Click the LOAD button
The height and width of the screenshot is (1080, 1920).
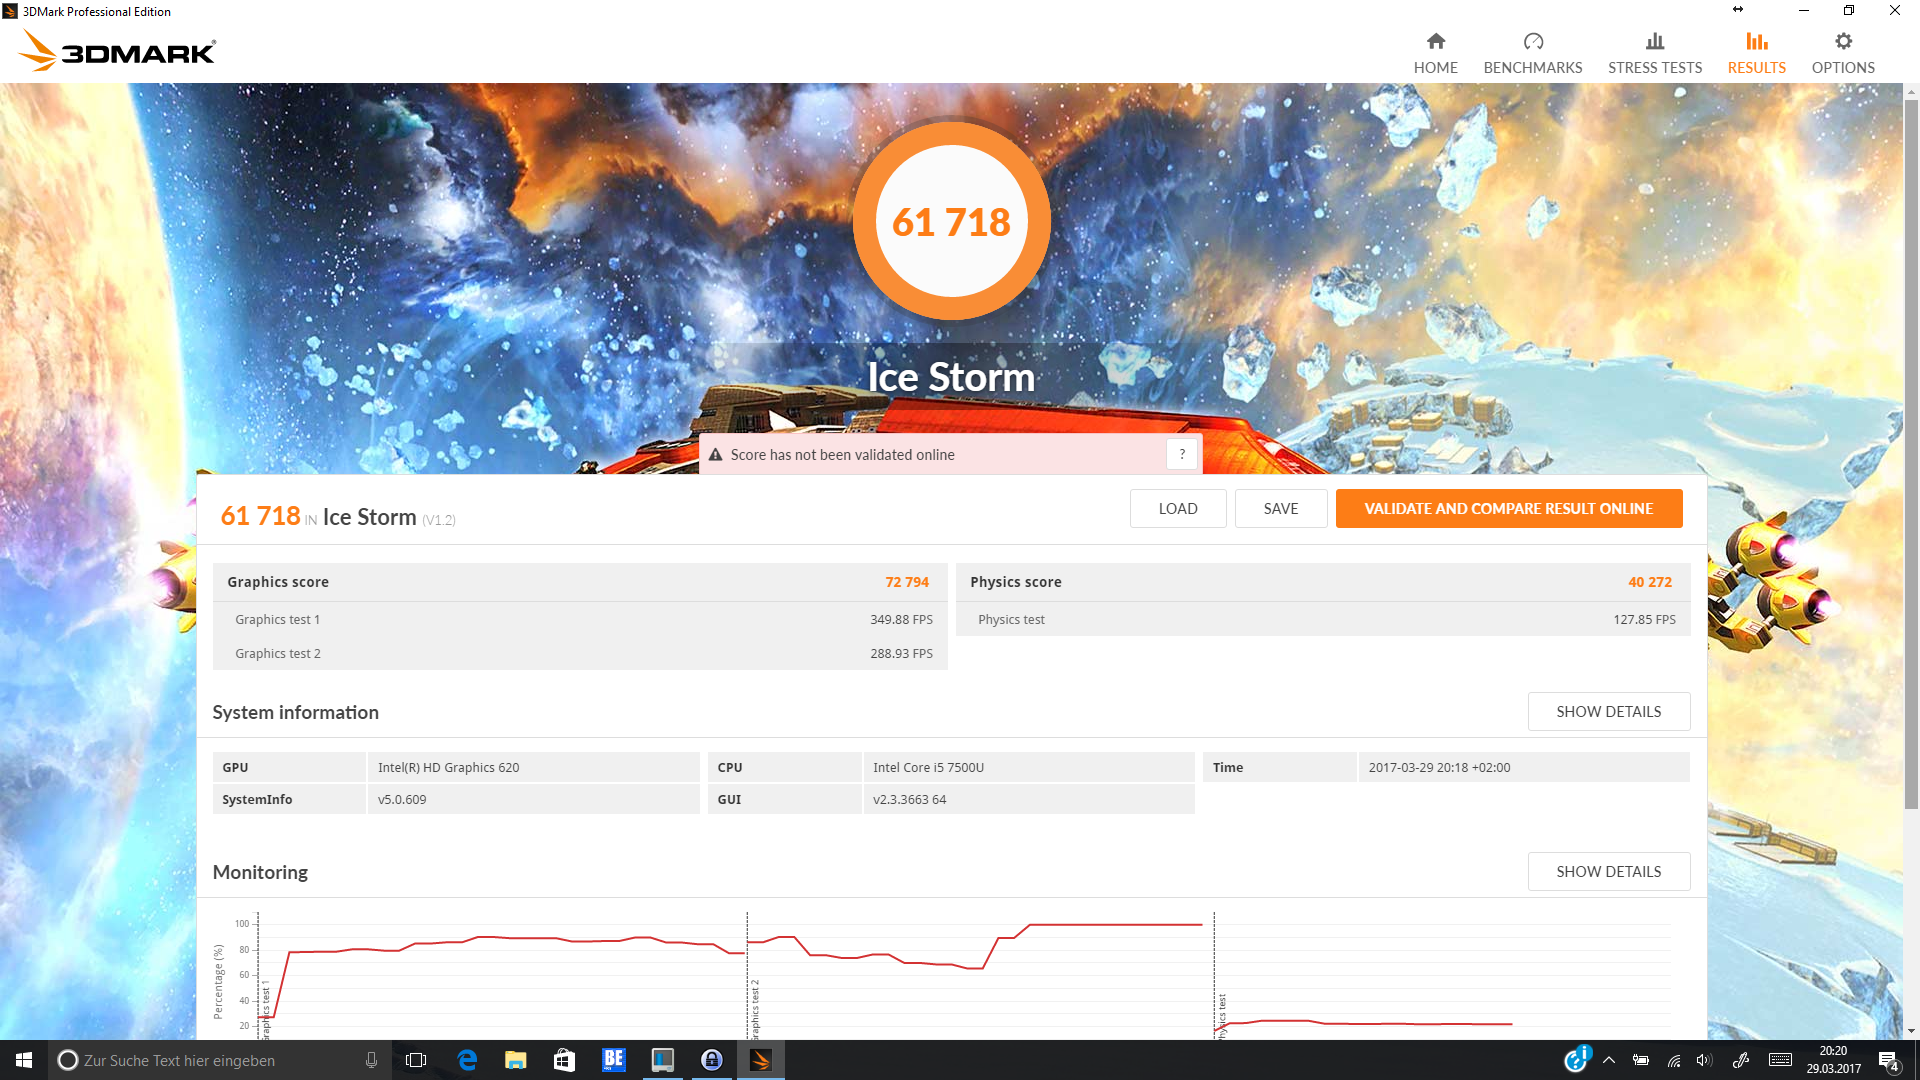click(1178, 508)
